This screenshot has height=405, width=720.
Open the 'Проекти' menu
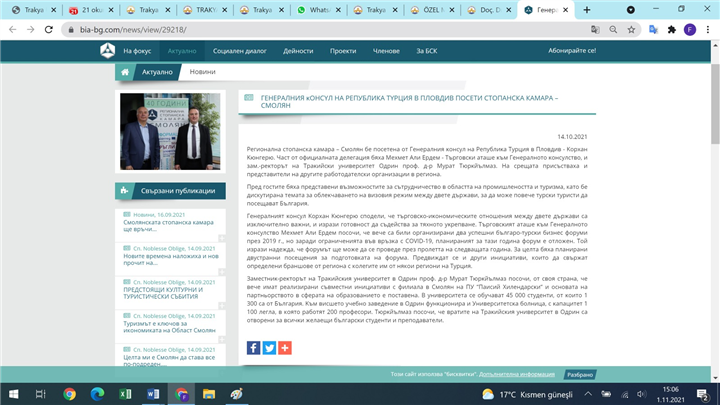pyautogui.click(x=343, y=51)
